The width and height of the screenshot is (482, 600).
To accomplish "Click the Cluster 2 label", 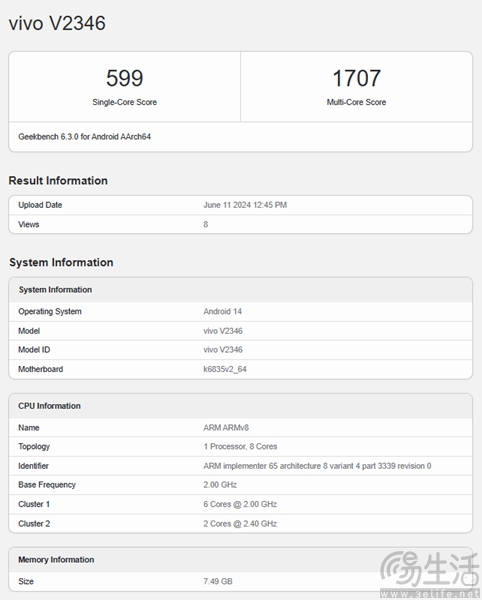I will click(x=34, y=524).
